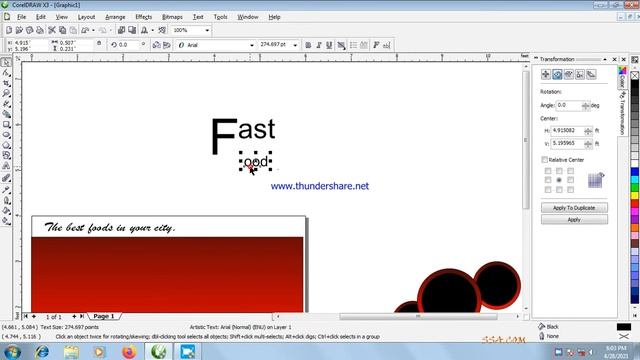The image size is (640, 360).
Task: Switch to the Skew transformation button
Action: (x=591, y=74)
